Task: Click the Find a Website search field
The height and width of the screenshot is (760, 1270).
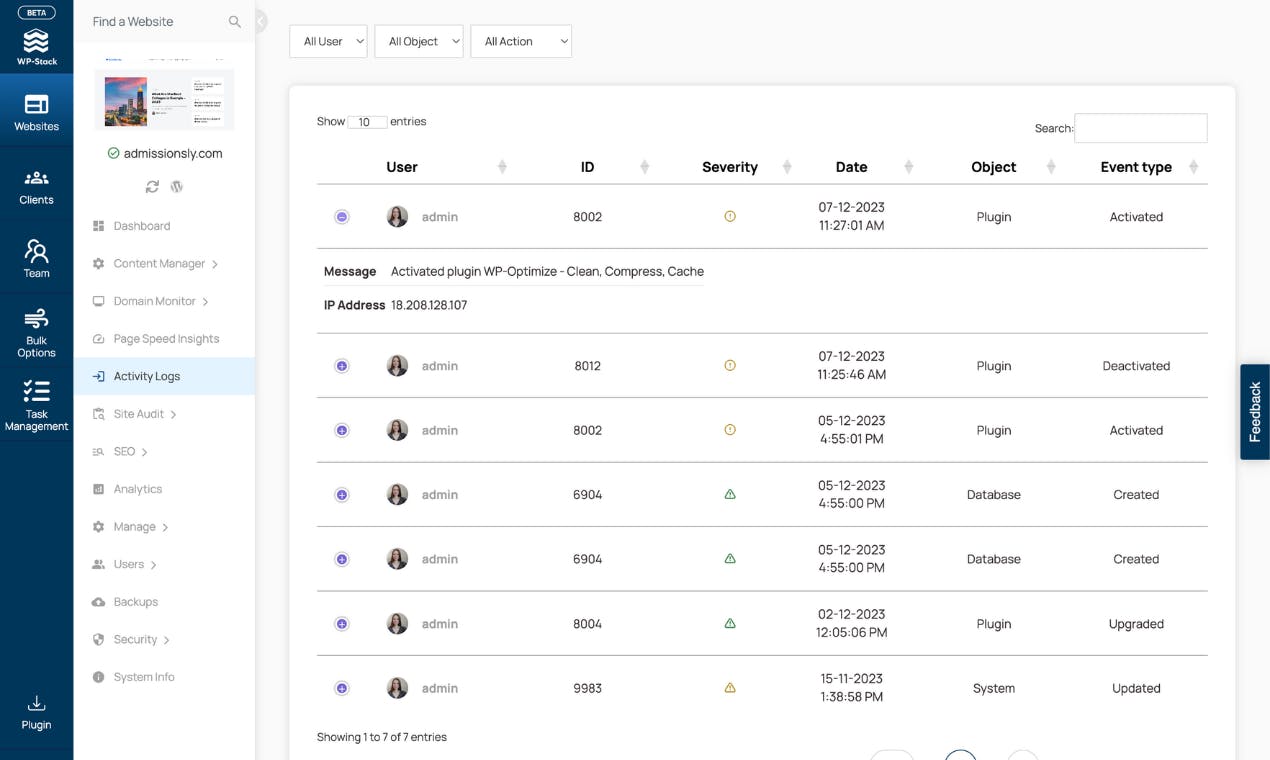Action: click(158, 21)
